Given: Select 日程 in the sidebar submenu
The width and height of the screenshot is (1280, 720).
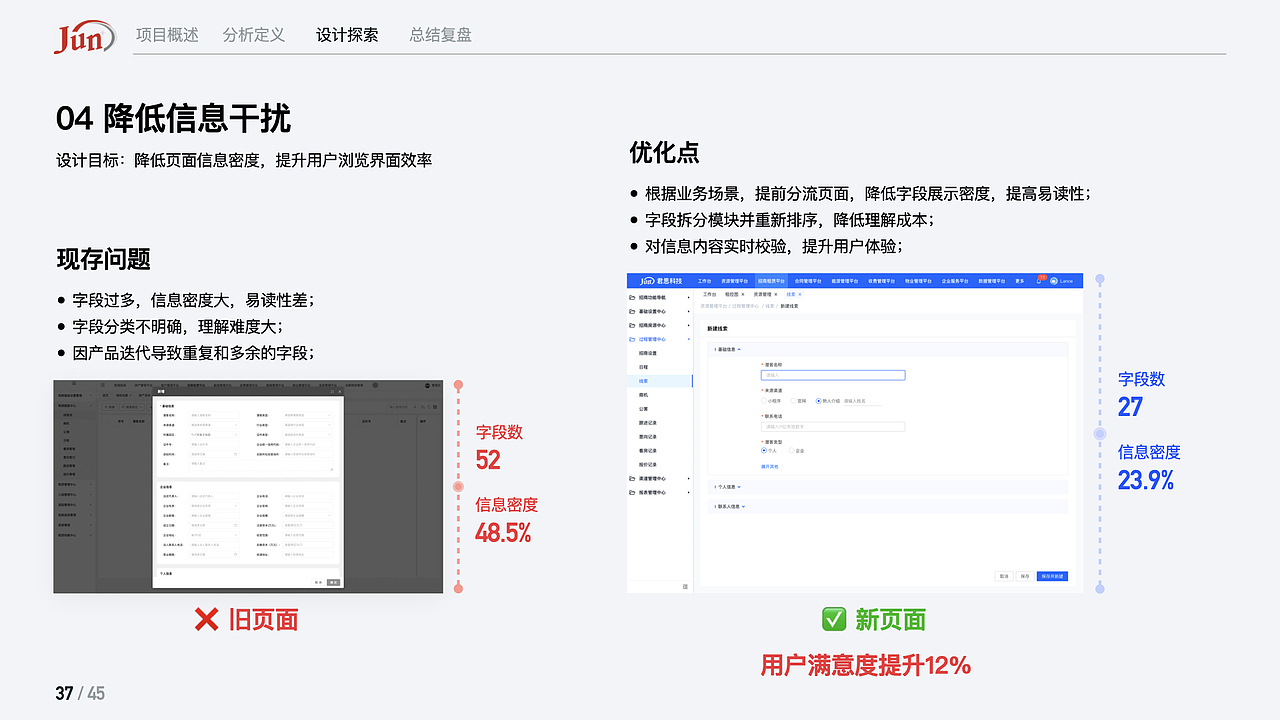Looking at the screenshot, I should point(644,367).
